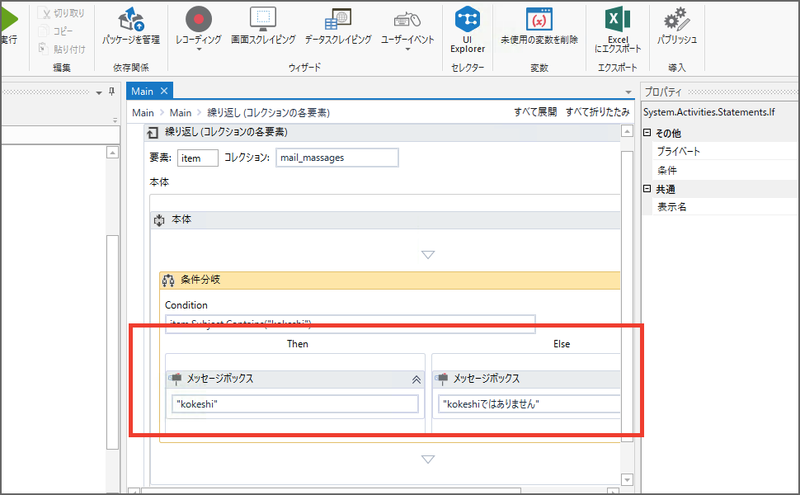Click Collapse All (すべて折りたたみ)
Screen dimensions: 800x495
tap(597, 112)
